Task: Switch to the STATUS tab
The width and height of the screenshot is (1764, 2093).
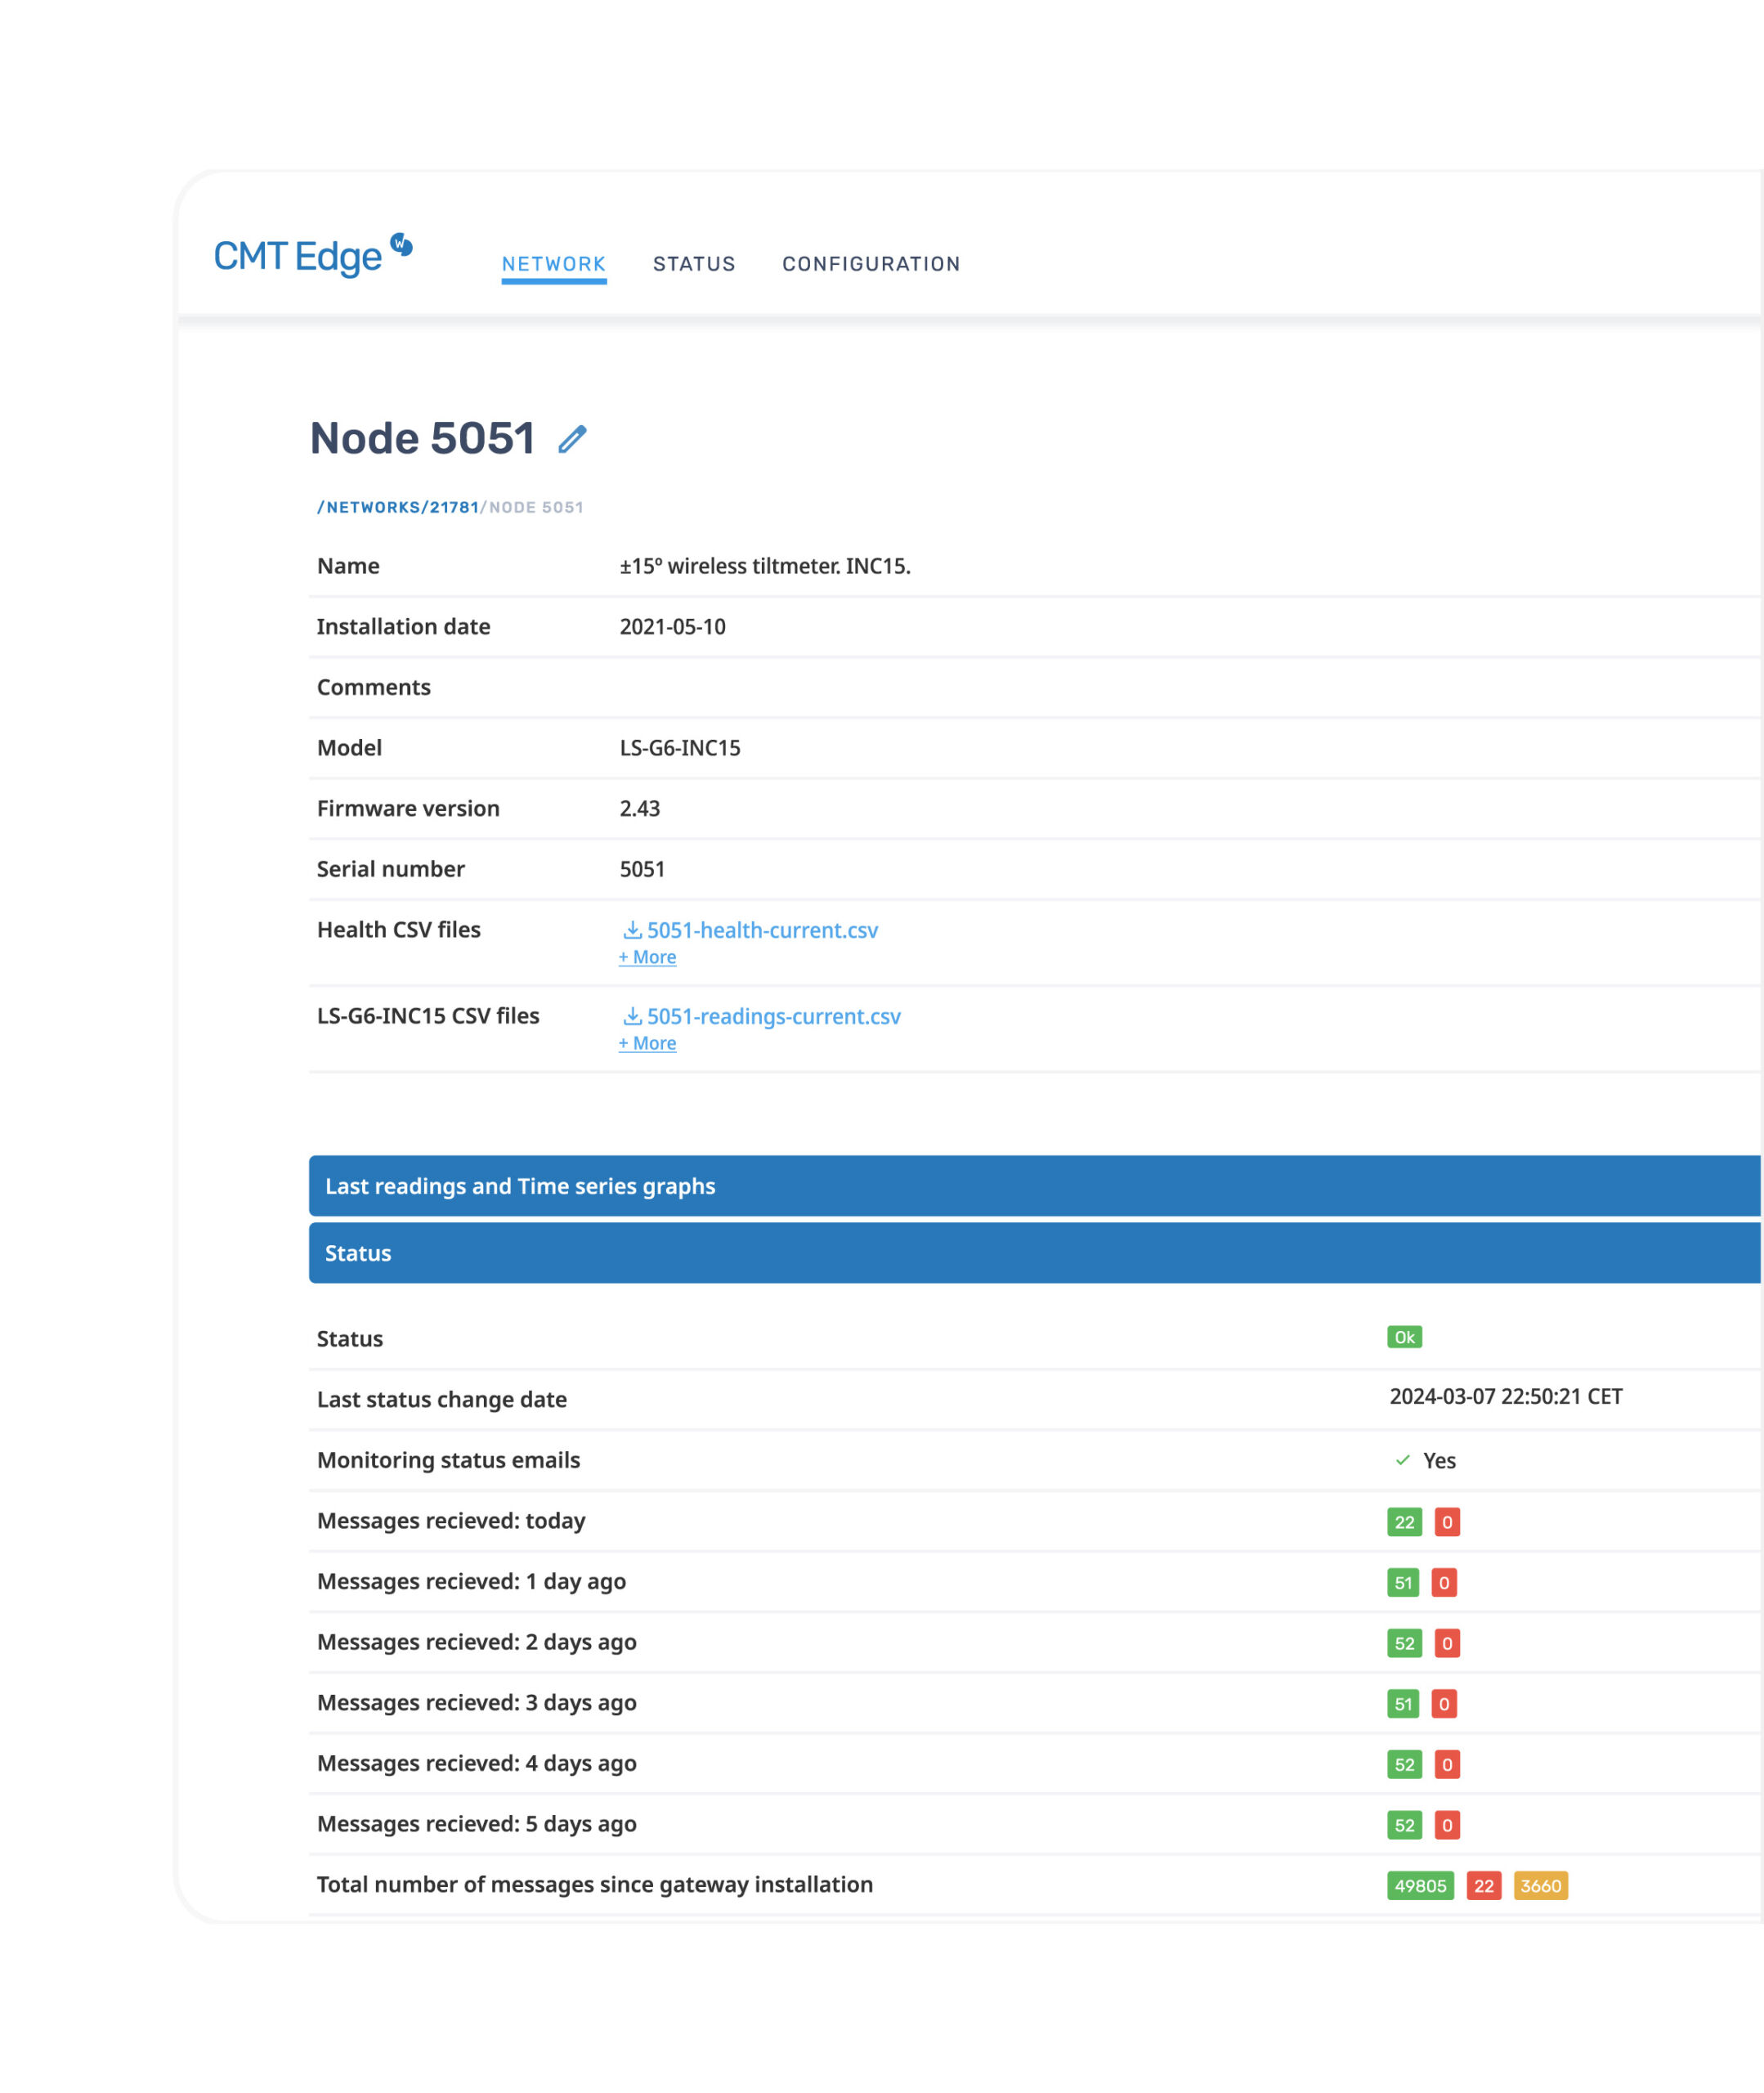Action: [x=694, y=263]
